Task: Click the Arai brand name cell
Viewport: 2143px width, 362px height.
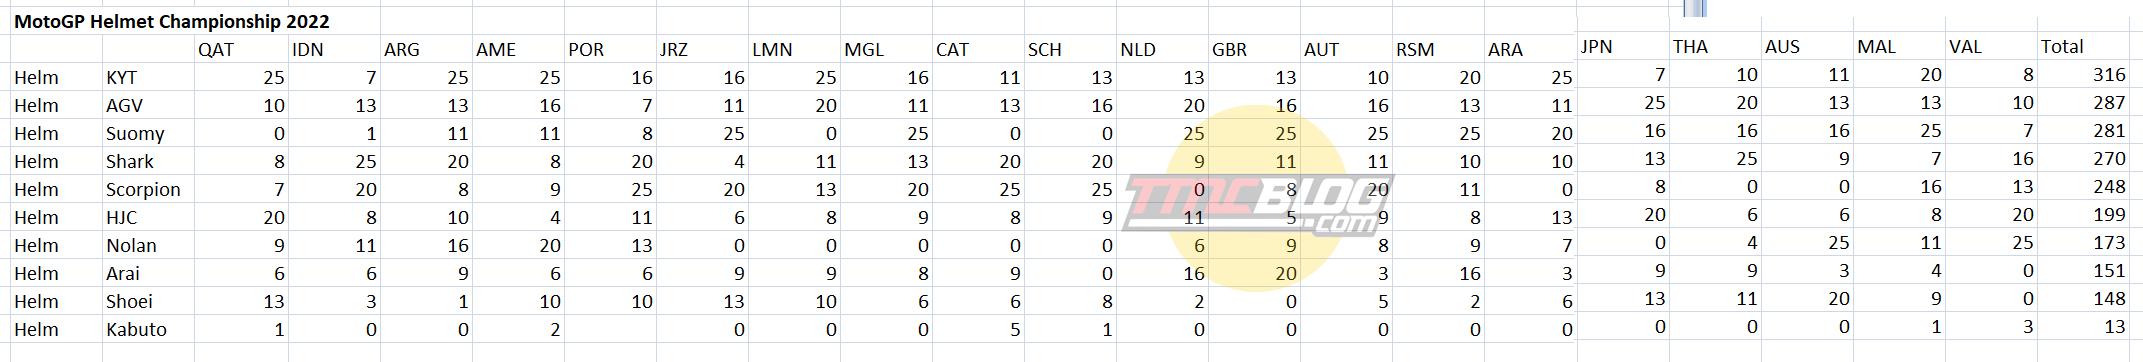Action: (x=148, y=273)
